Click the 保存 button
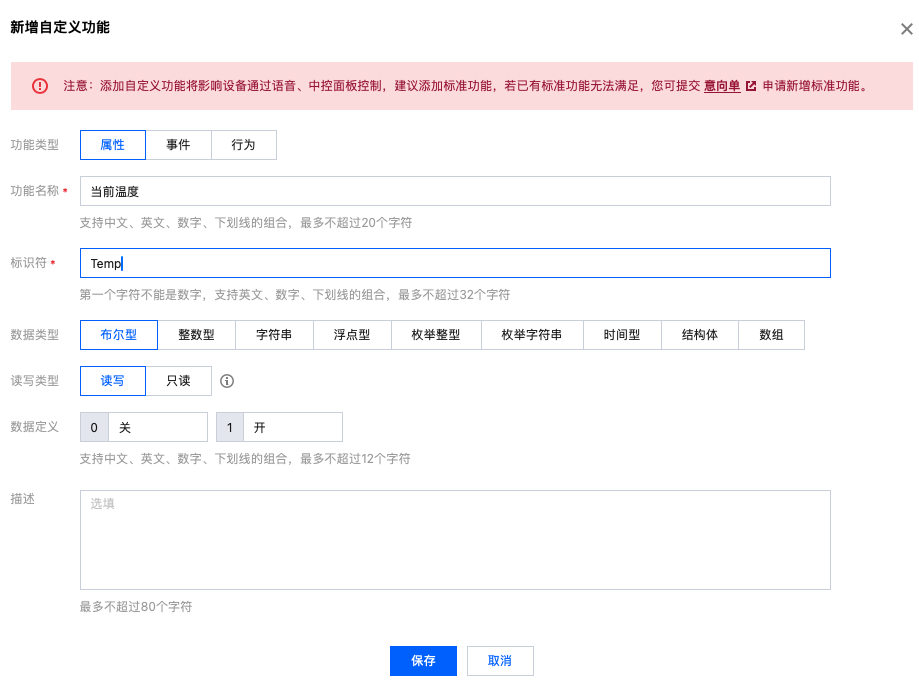This screenshot has width=919, height=696. tap(423, 661)
